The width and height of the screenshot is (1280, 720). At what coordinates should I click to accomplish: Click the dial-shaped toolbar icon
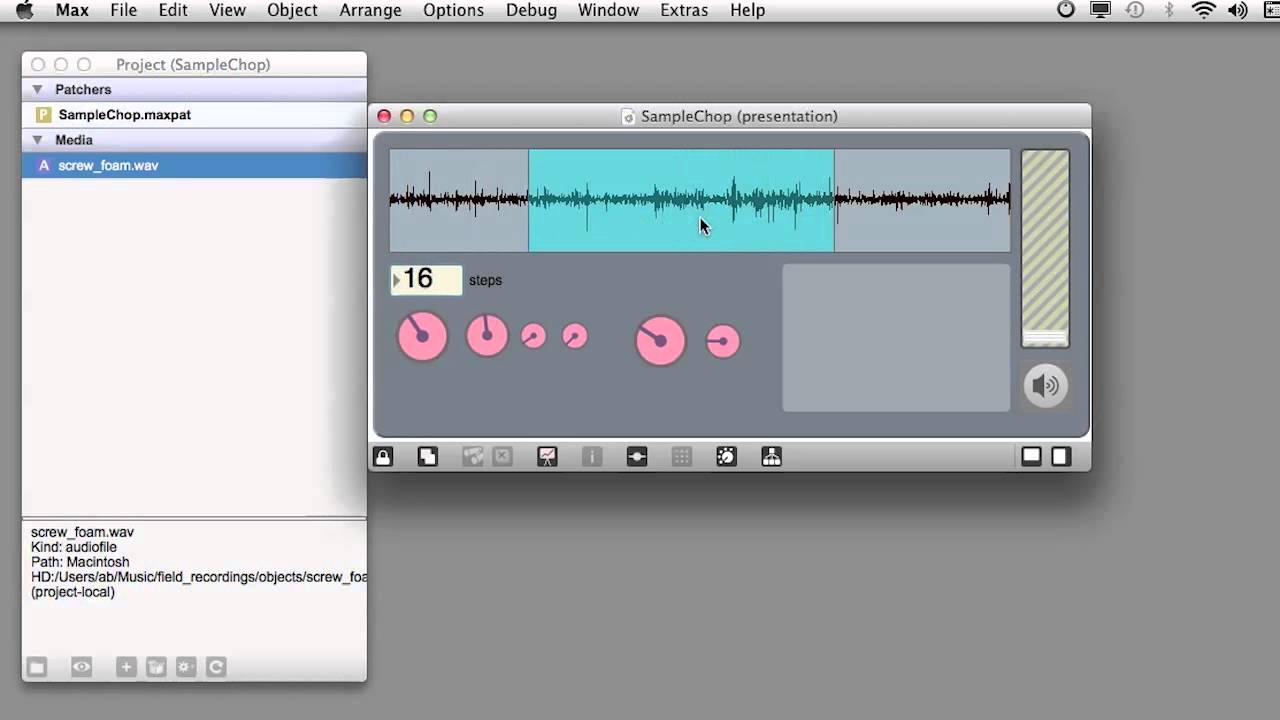click(727, 457)
